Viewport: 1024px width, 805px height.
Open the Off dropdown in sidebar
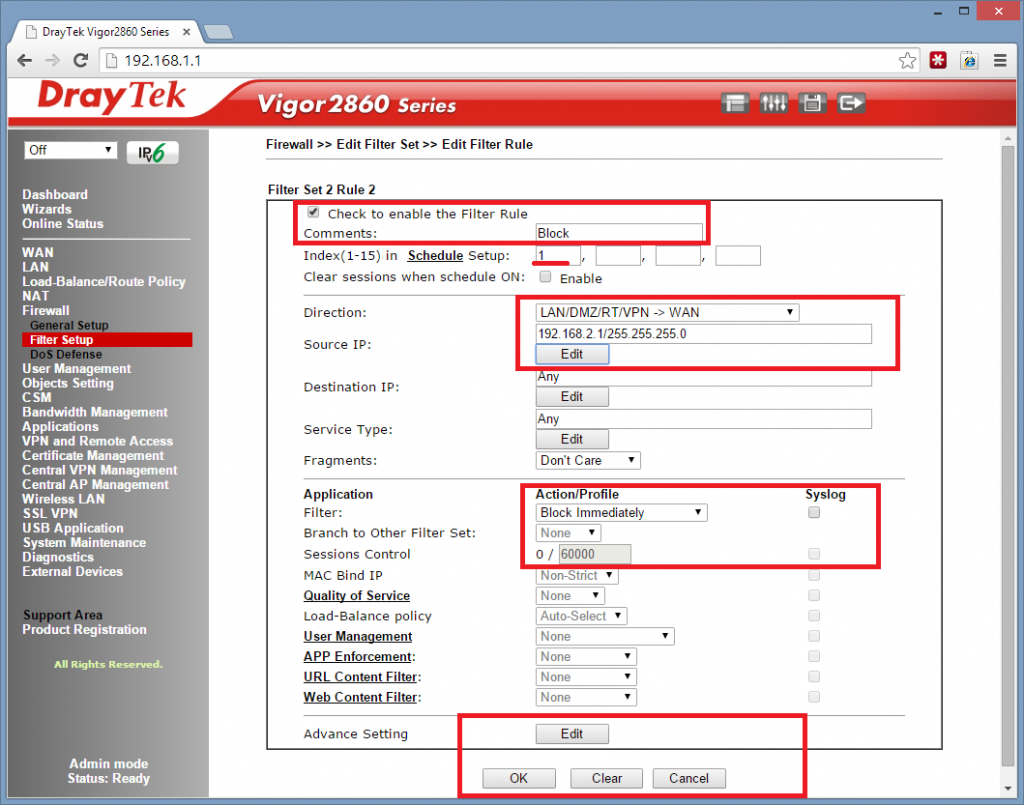71,150
